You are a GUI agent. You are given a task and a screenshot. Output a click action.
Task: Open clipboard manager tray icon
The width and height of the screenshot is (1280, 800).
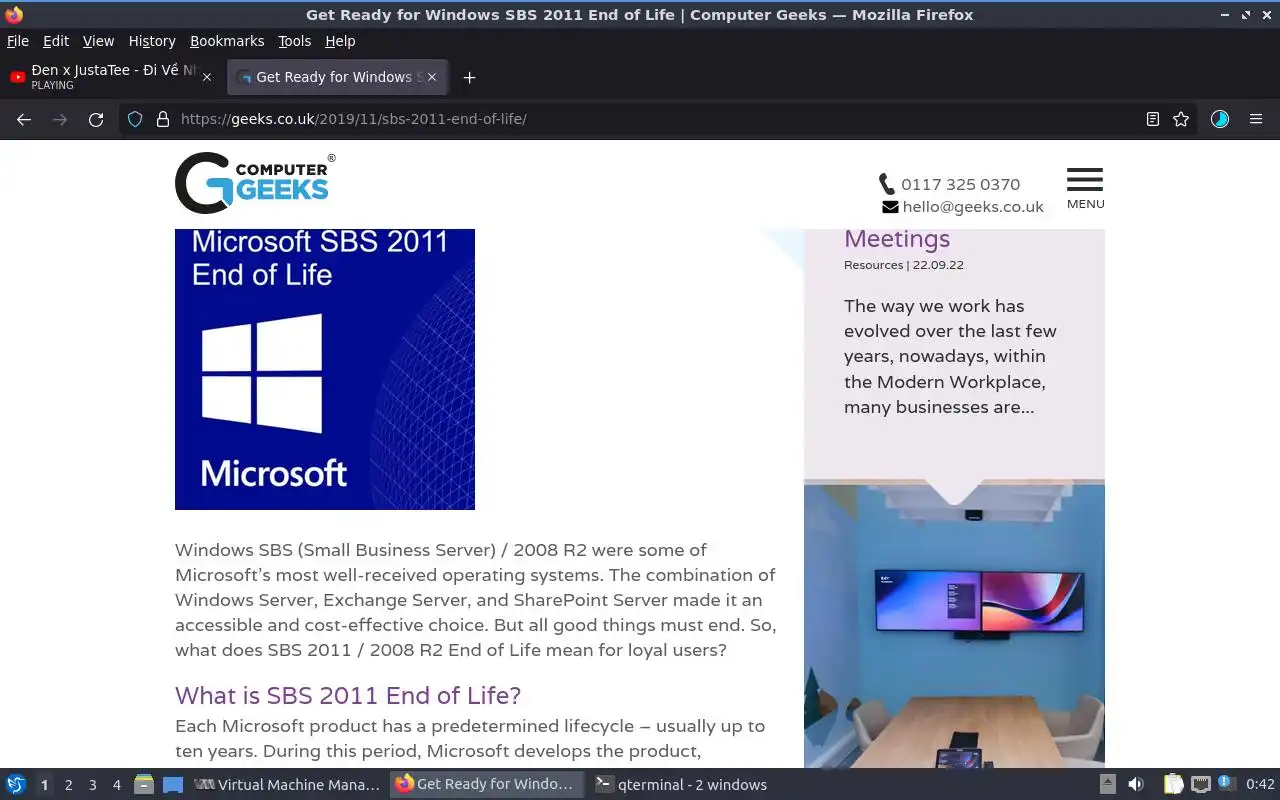tap(1173, 784)
